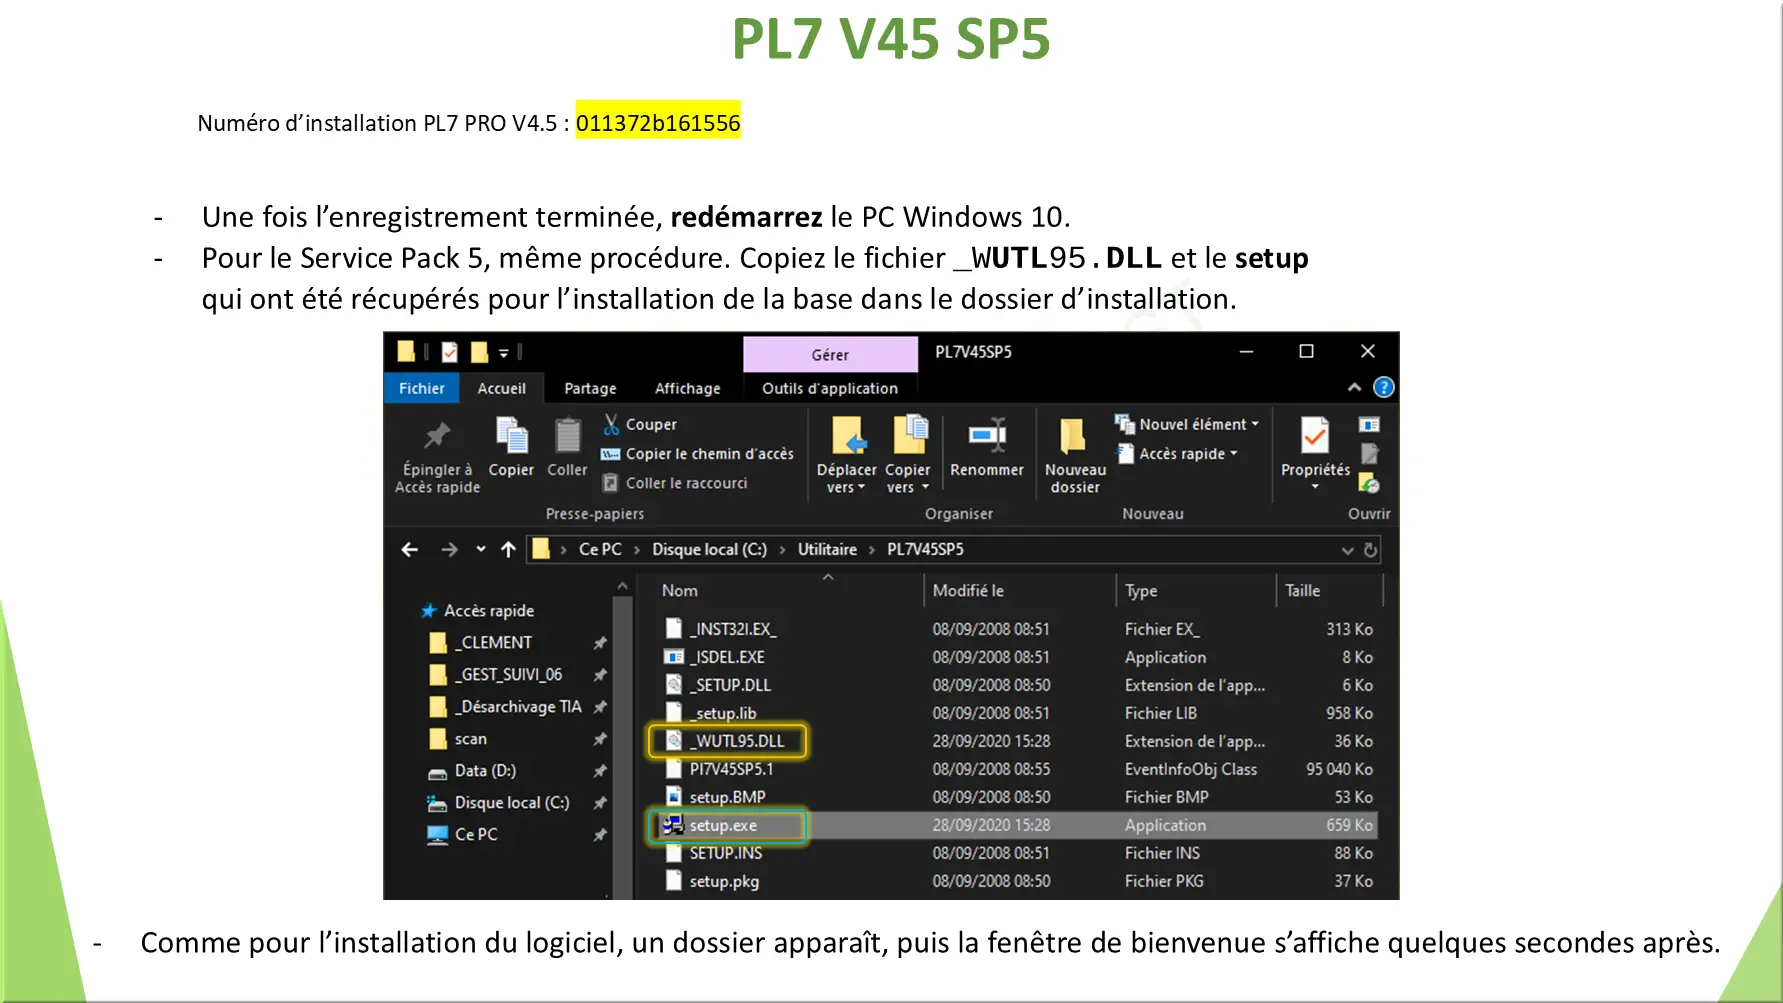The image size is (1783, 1003).
Task: Click the Nouveau dossier icon
Action: click(1074, 437)
